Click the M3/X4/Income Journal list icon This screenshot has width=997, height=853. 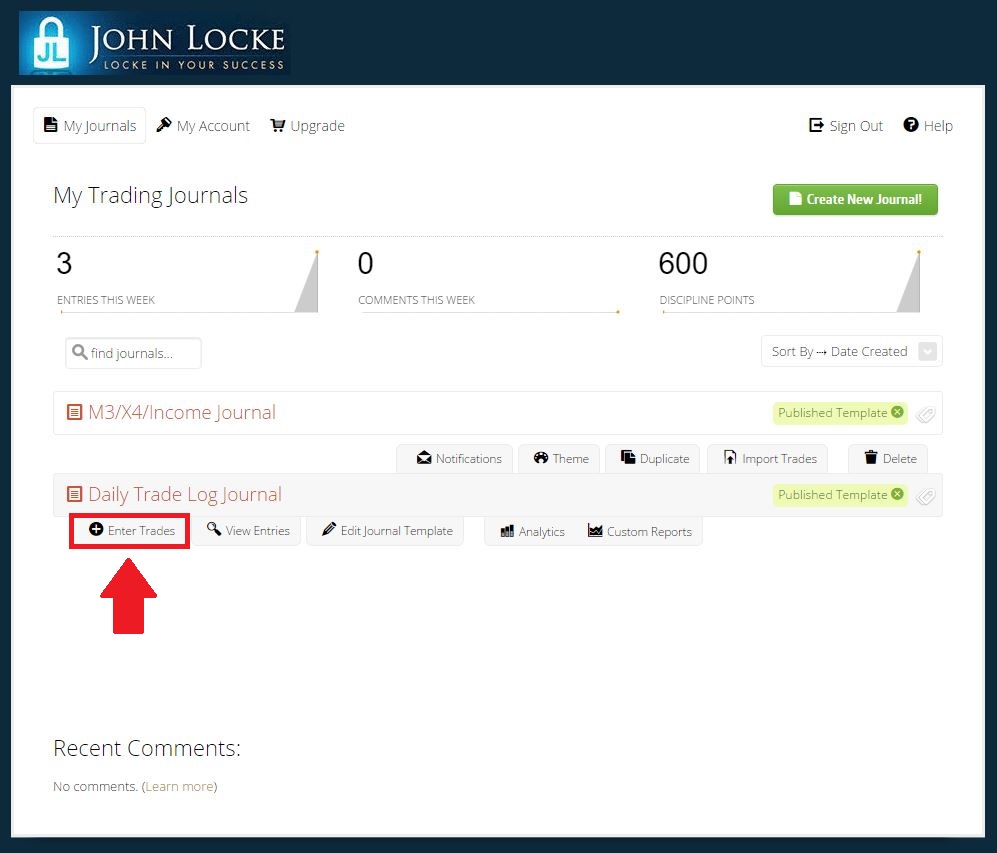point(74,412)
